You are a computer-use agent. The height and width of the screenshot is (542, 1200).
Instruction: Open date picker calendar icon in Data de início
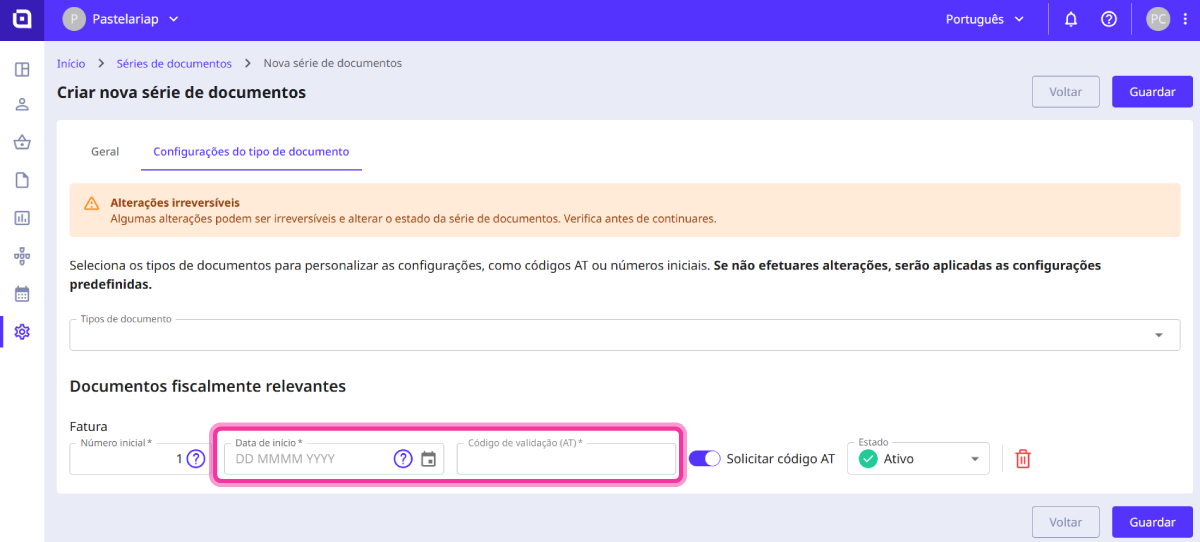coord(428,459)
